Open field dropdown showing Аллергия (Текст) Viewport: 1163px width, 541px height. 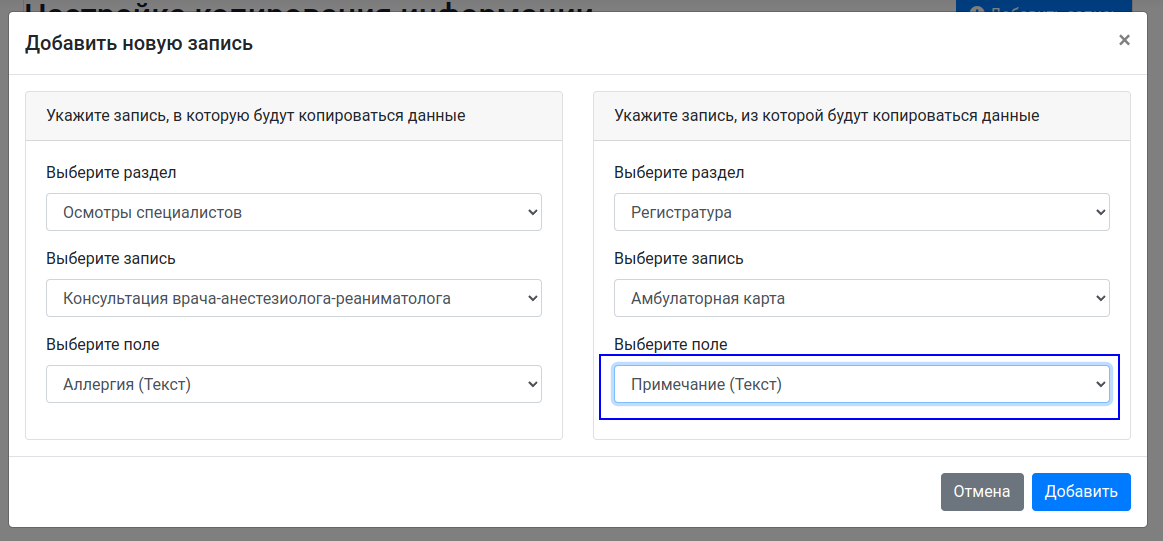point(293,384)
